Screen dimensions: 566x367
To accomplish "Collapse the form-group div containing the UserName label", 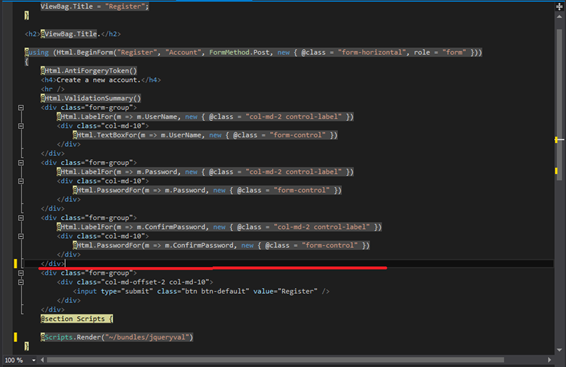I will pos(21,108).
